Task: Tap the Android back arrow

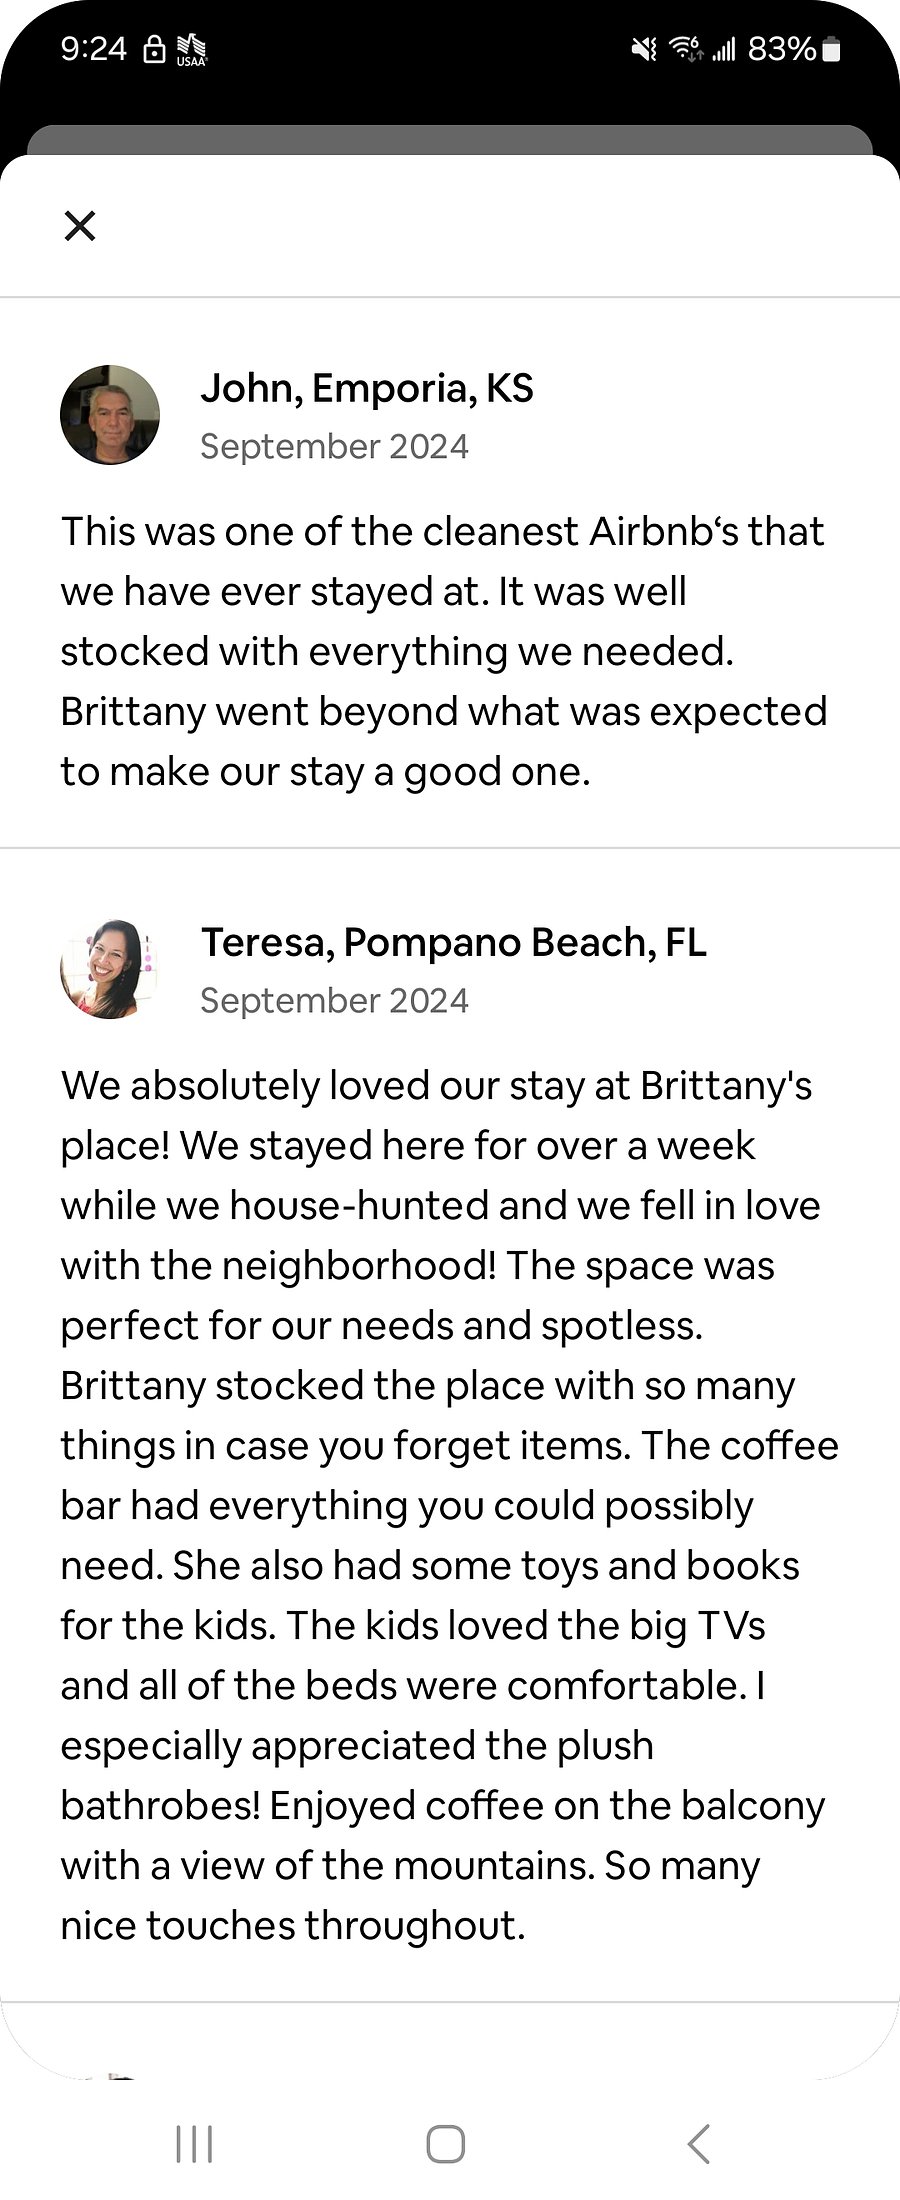Action: 699,2143
